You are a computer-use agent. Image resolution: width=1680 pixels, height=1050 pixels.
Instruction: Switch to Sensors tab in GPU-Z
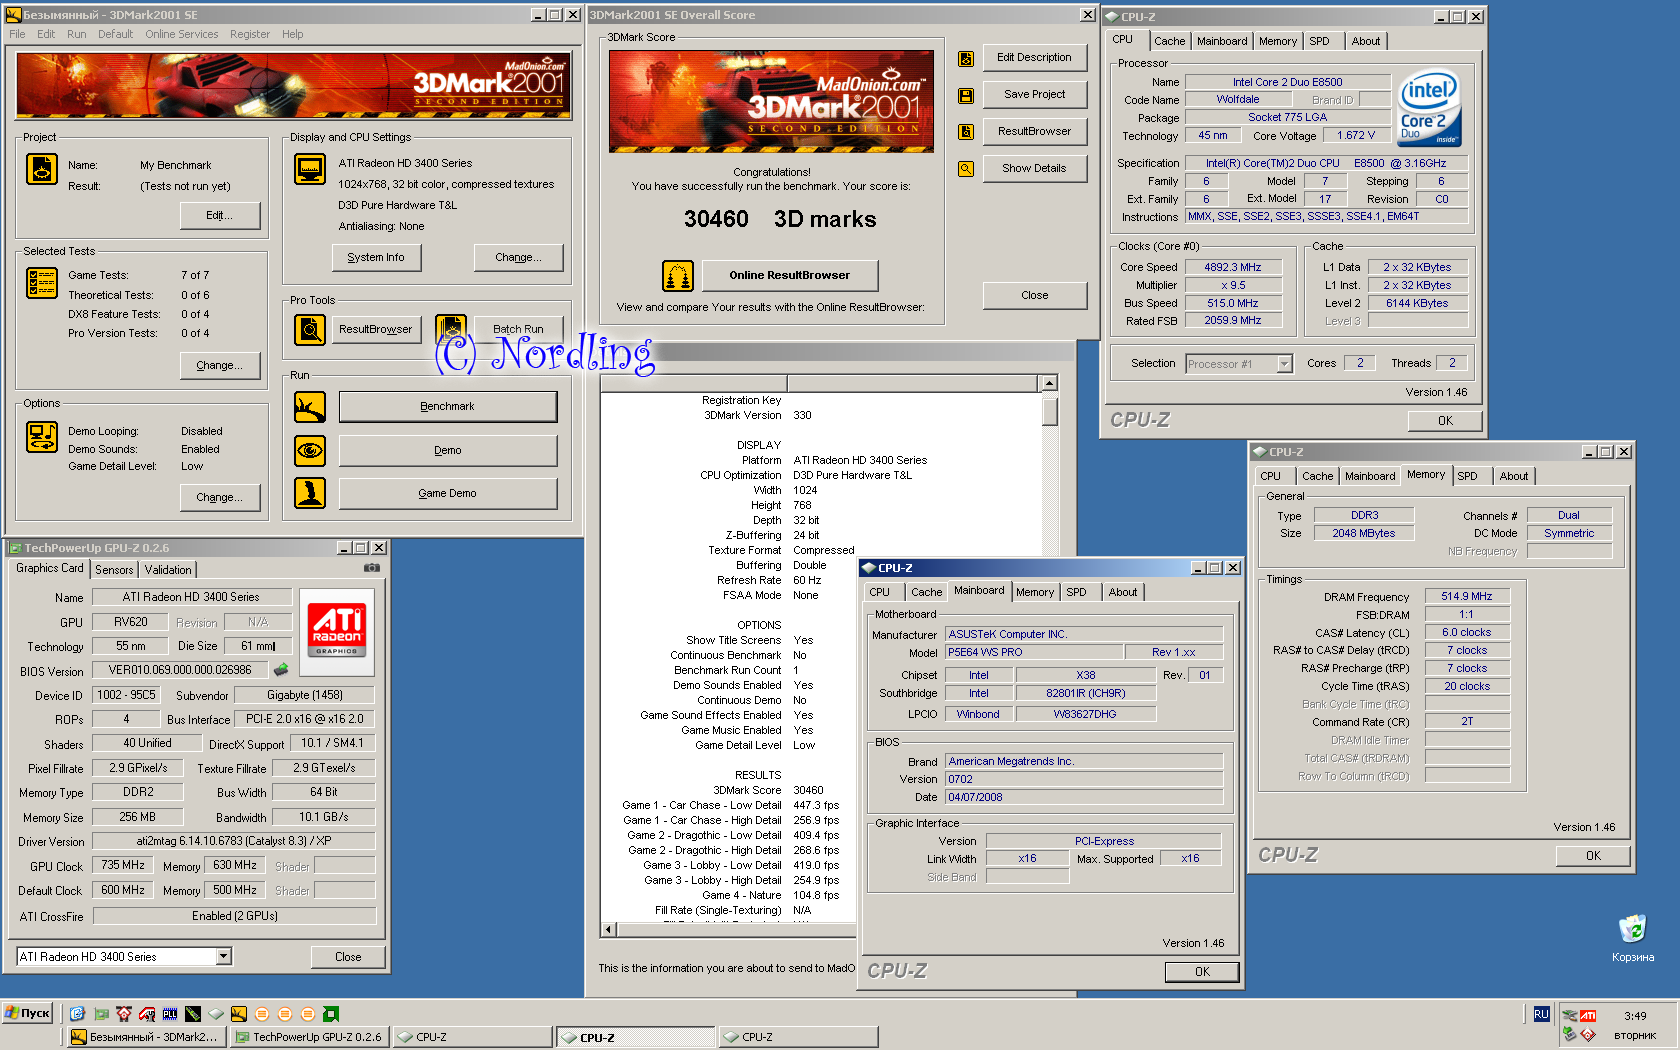[114, 570]
